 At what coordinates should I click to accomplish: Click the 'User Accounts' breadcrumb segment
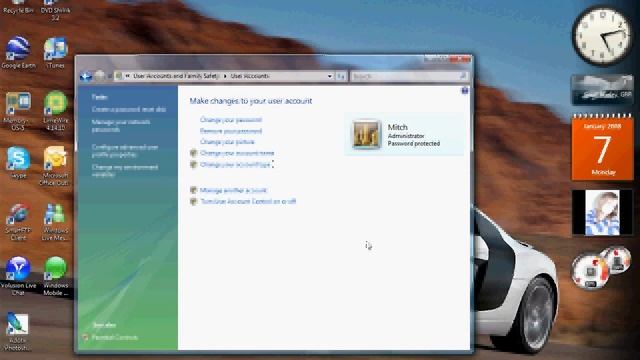pyautogui.click(x=249, y=76)
